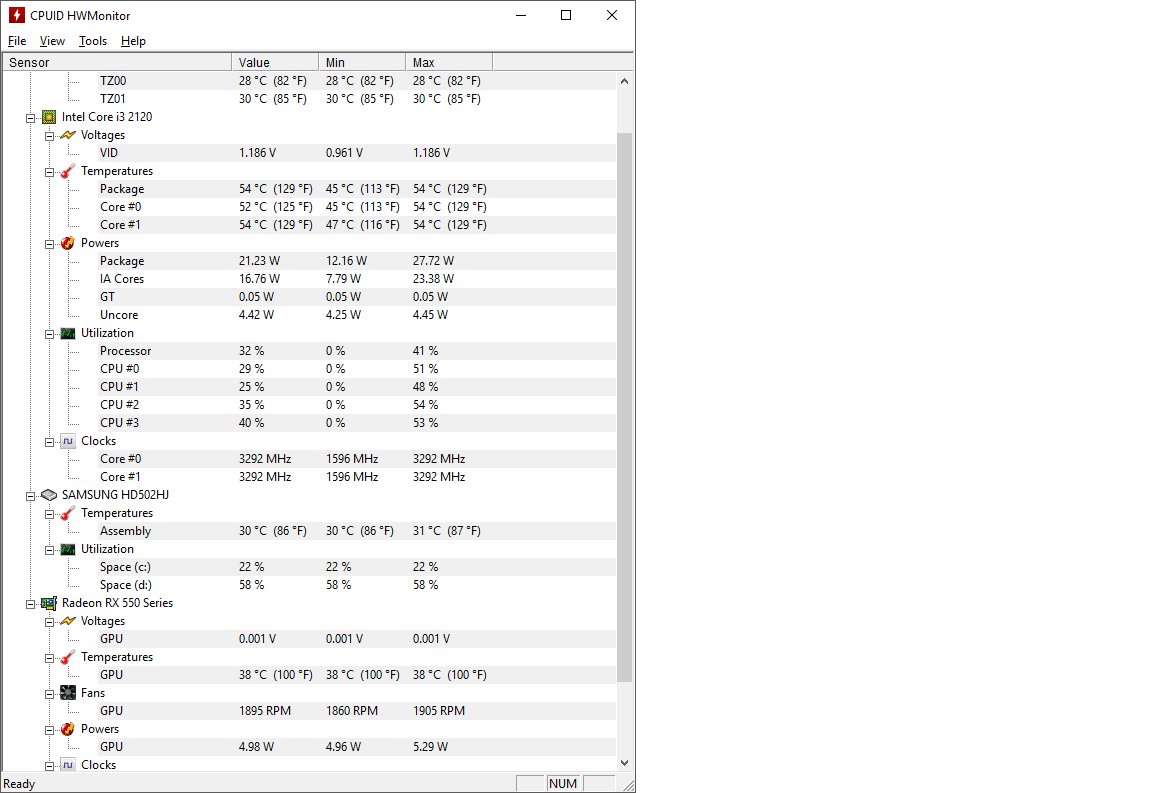Click the Min column header
Viewport: 1152px width, 793px height.
pos(362,62)
